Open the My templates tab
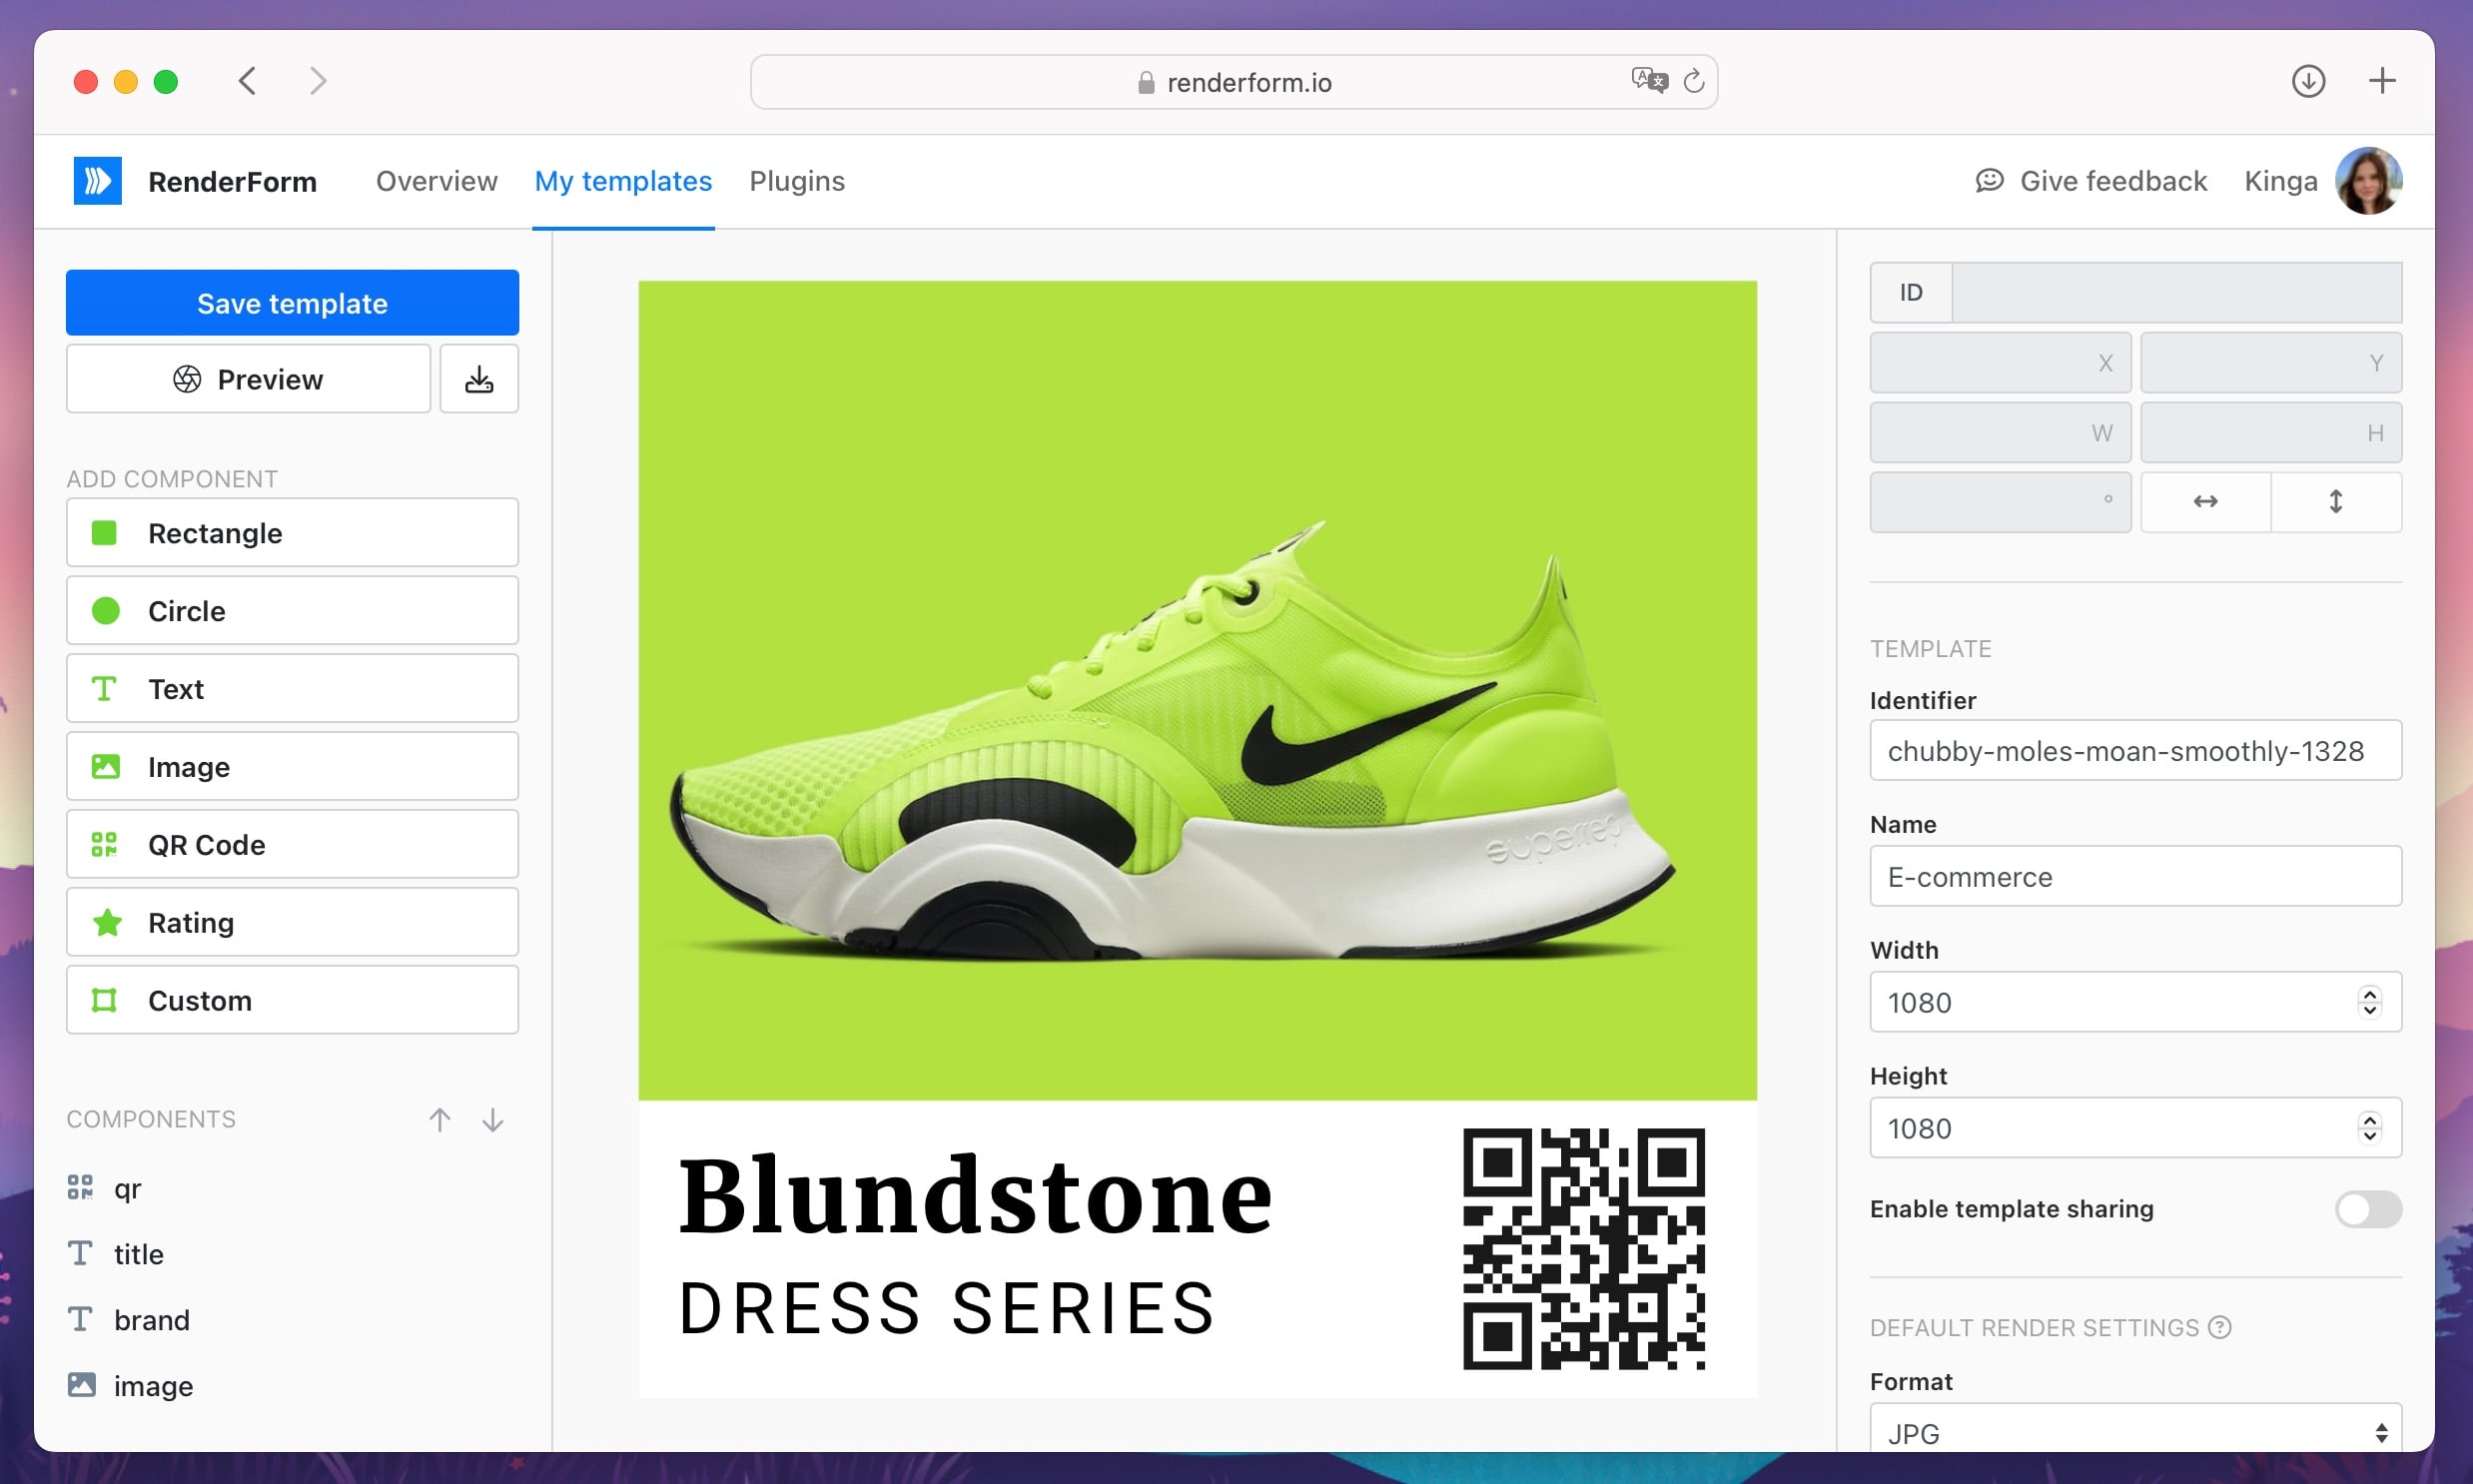The width and height of the screenshot is (2473, 1484). pos(623,181)
